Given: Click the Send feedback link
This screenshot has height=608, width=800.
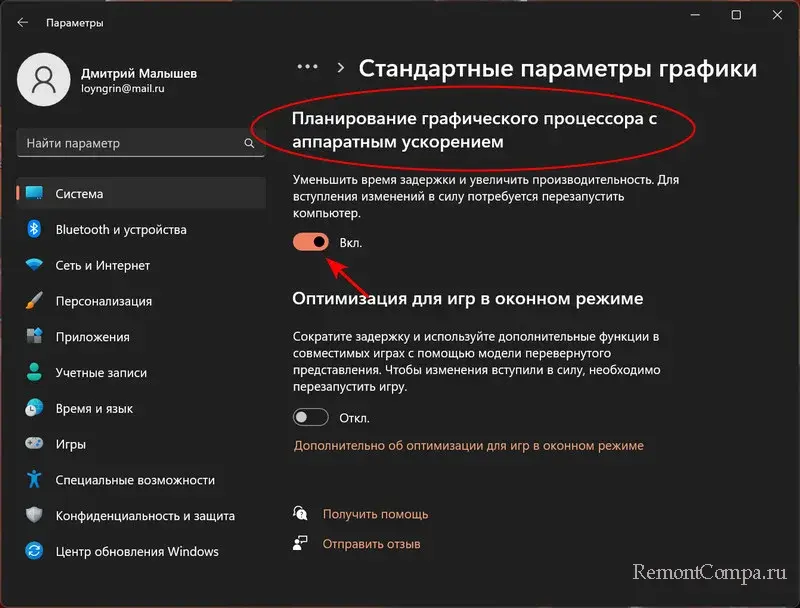Looking at the screenshot, I should [x=371, y=544].
